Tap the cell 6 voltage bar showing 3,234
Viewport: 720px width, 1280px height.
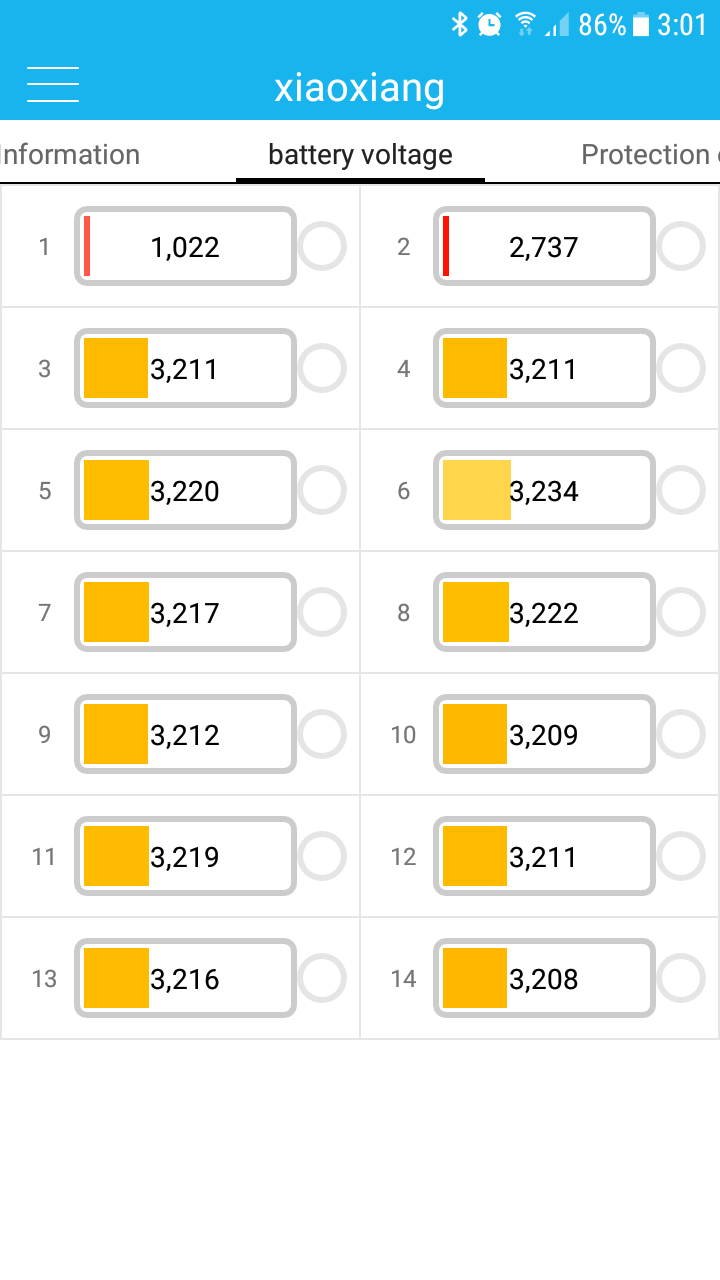544,490
